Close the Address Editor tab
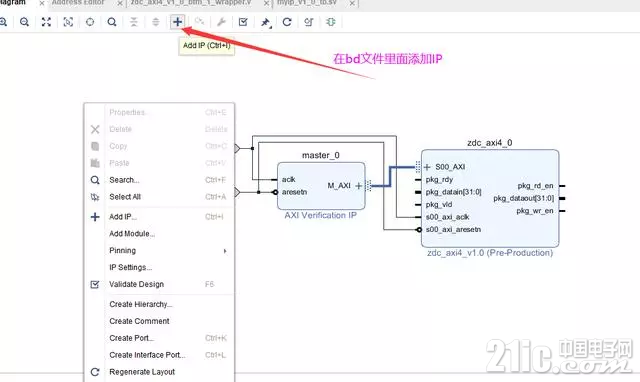Image resolution: width=640 pixels, height=382 pixels. (x=120, y=3)
